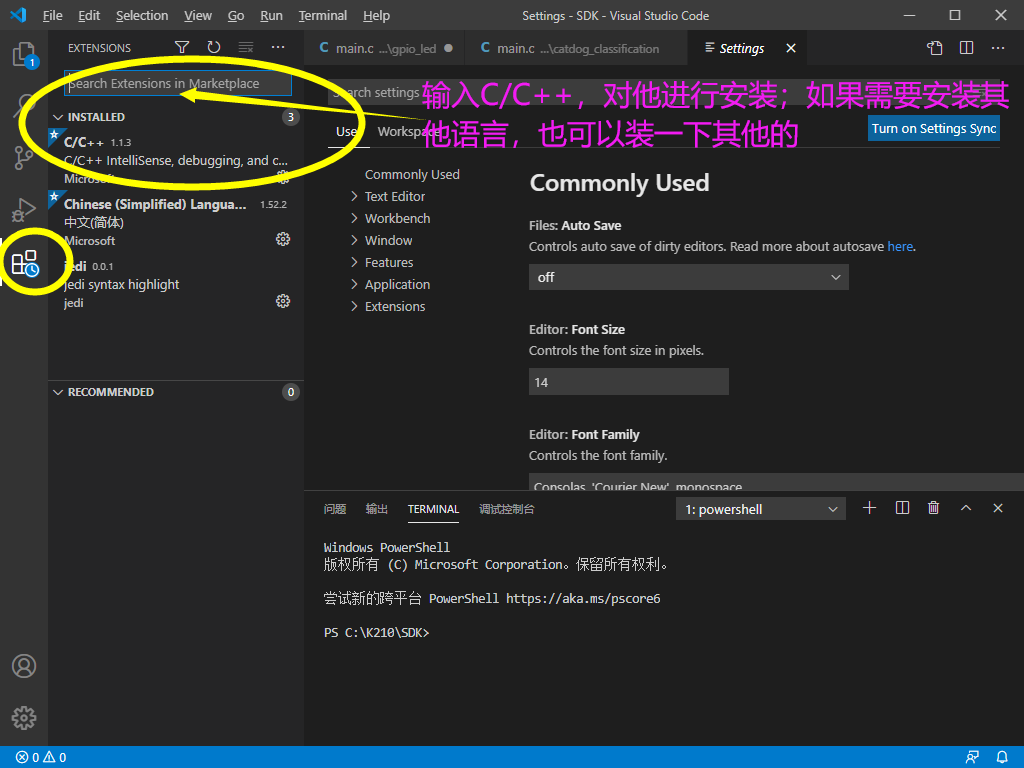Open Run and Debug view
Screen dimensions: 1024x768
click(24, 210)
